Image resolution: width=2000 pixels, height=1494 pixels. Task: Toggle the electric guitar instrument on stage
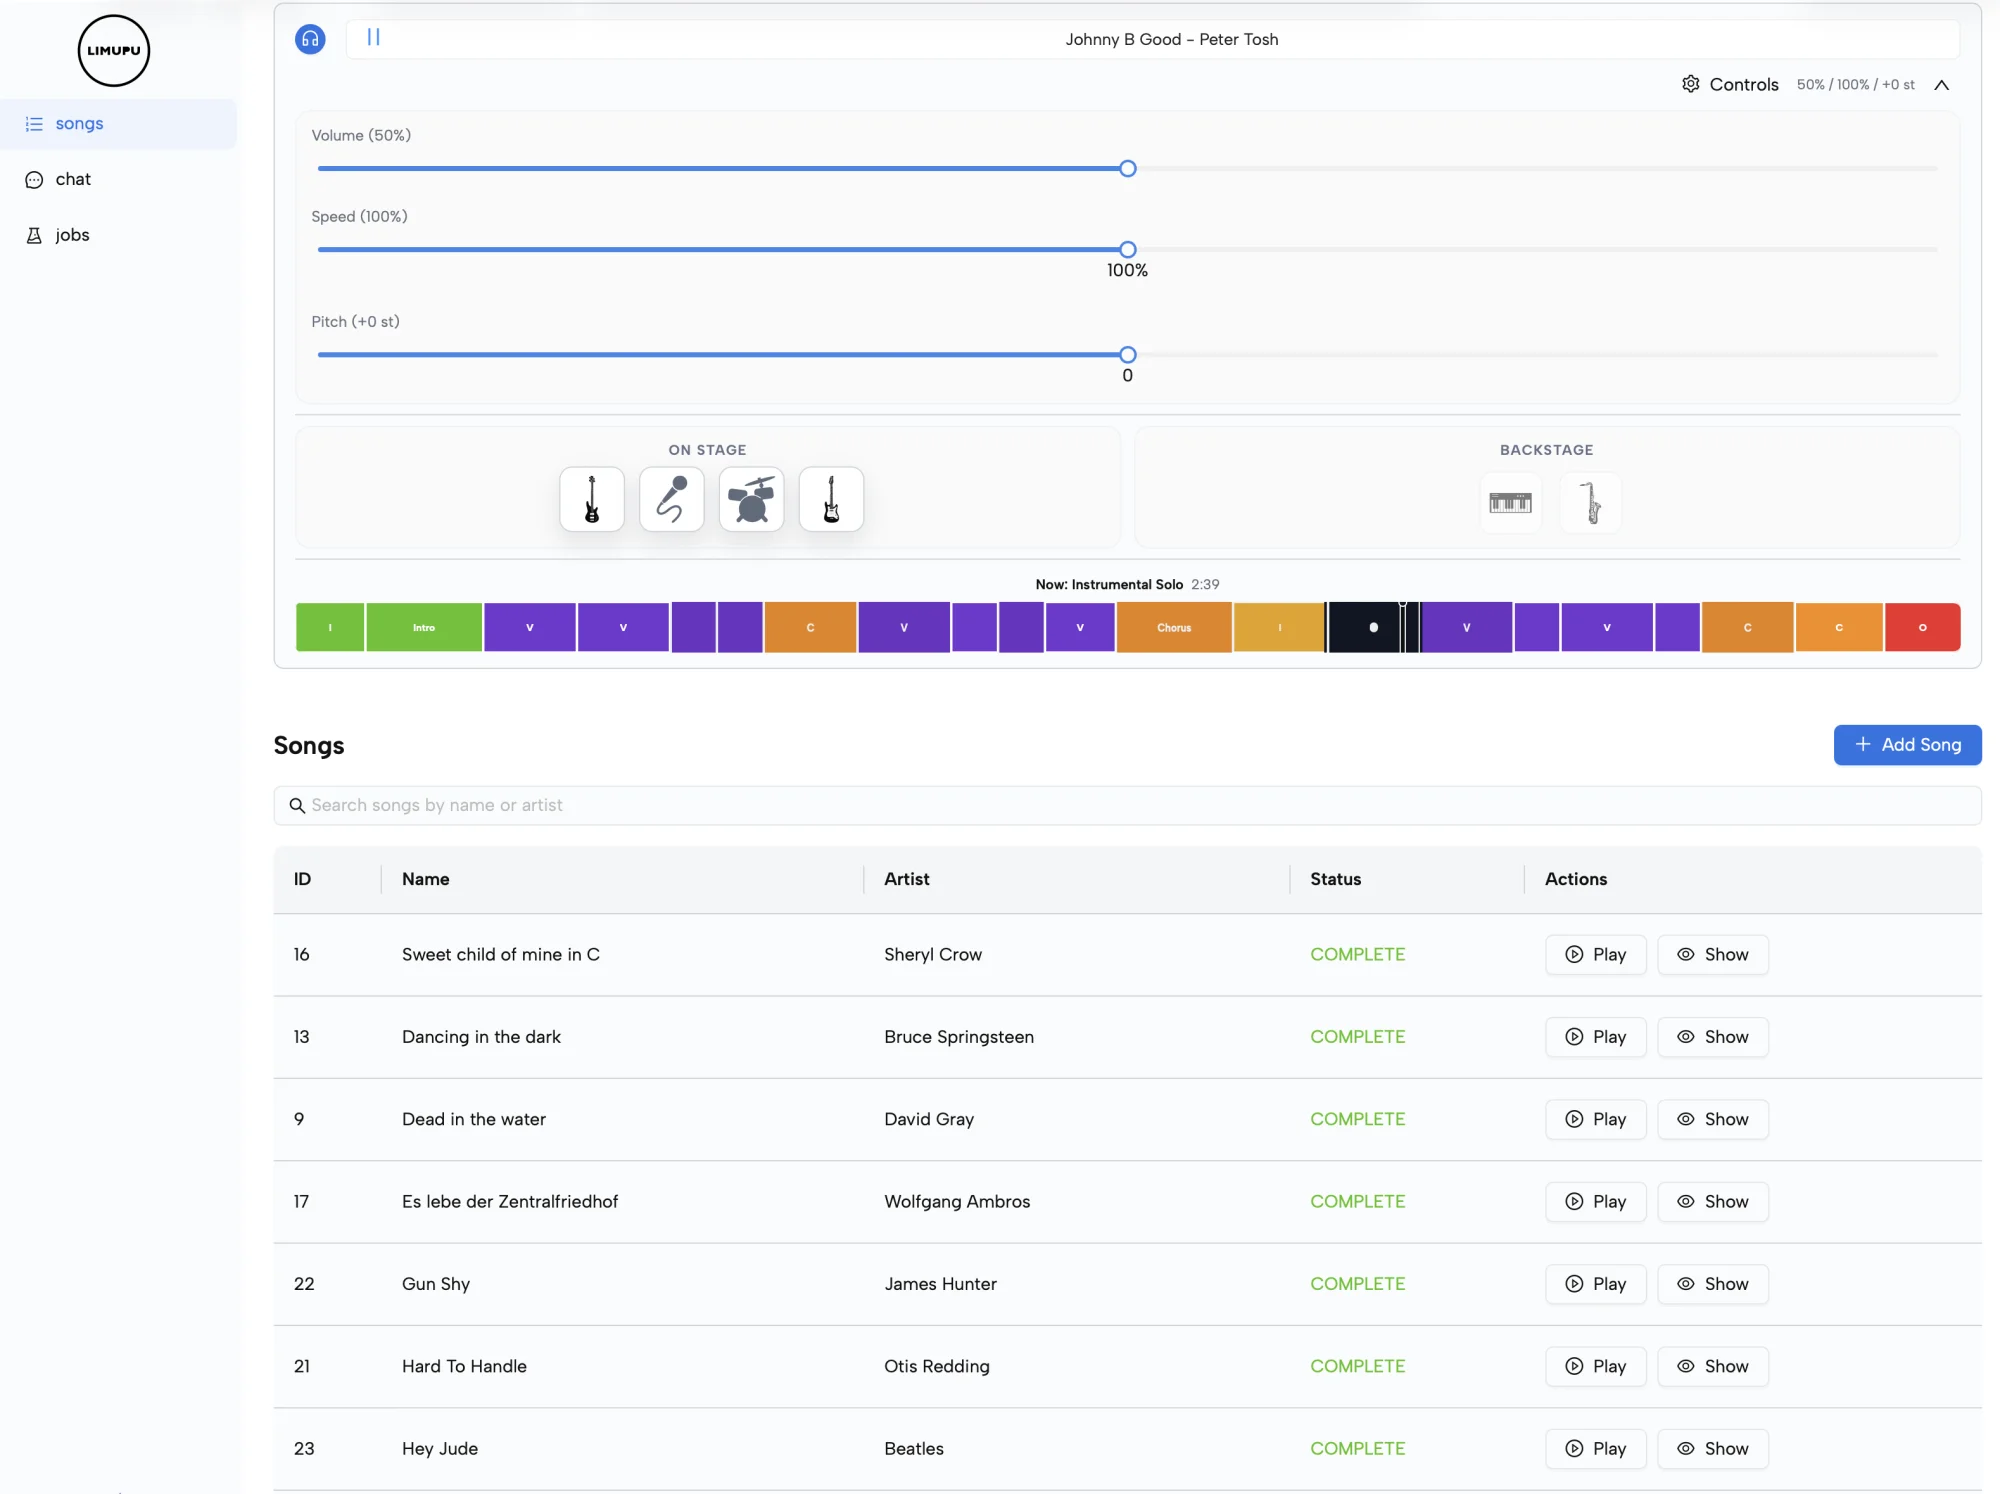click(x=831, y=499)
